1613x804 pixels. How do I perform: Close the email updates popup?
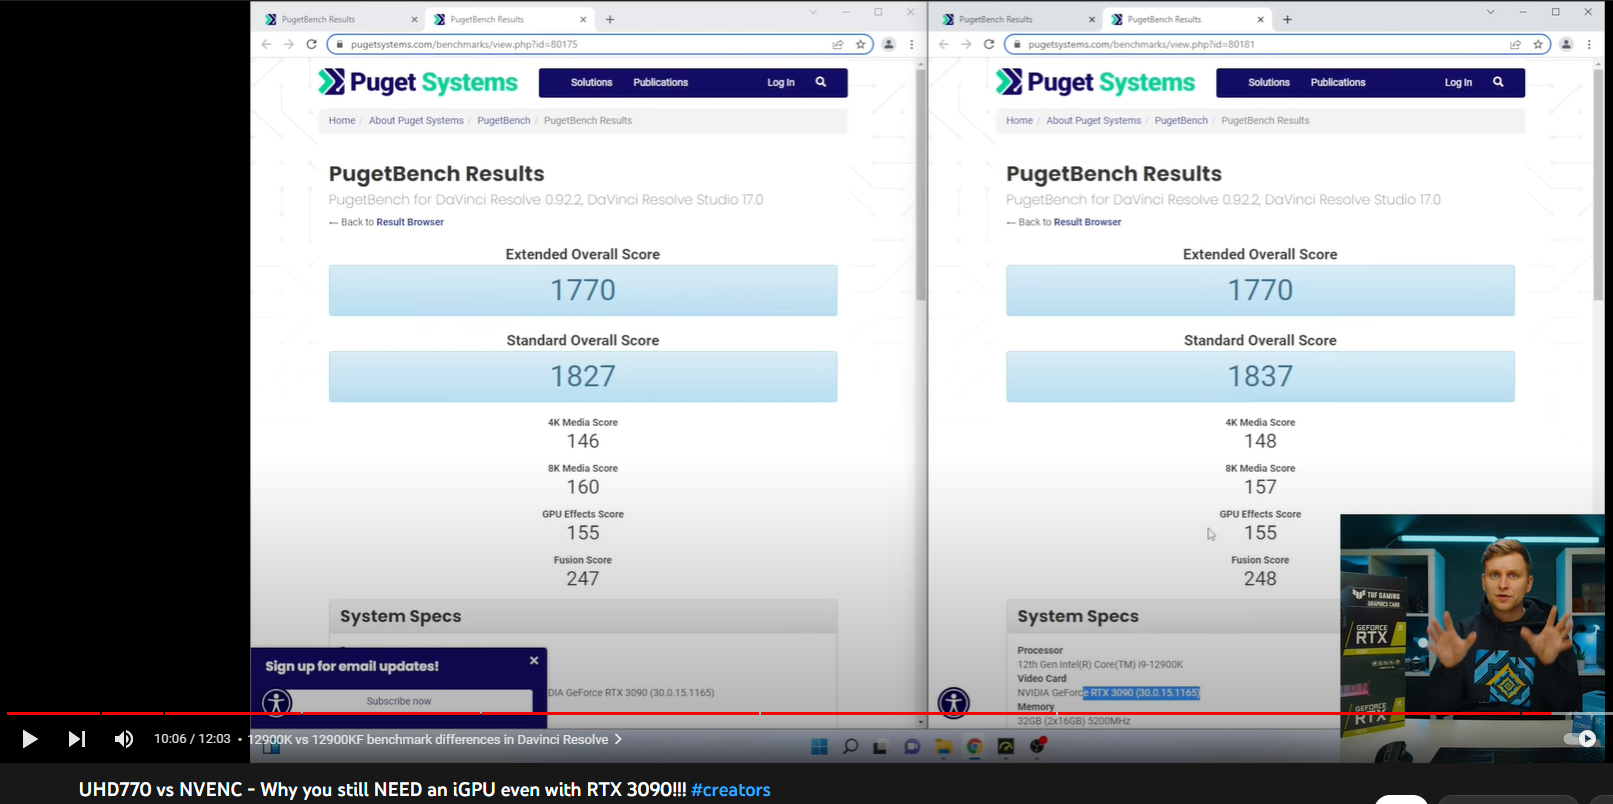(534, 660)
